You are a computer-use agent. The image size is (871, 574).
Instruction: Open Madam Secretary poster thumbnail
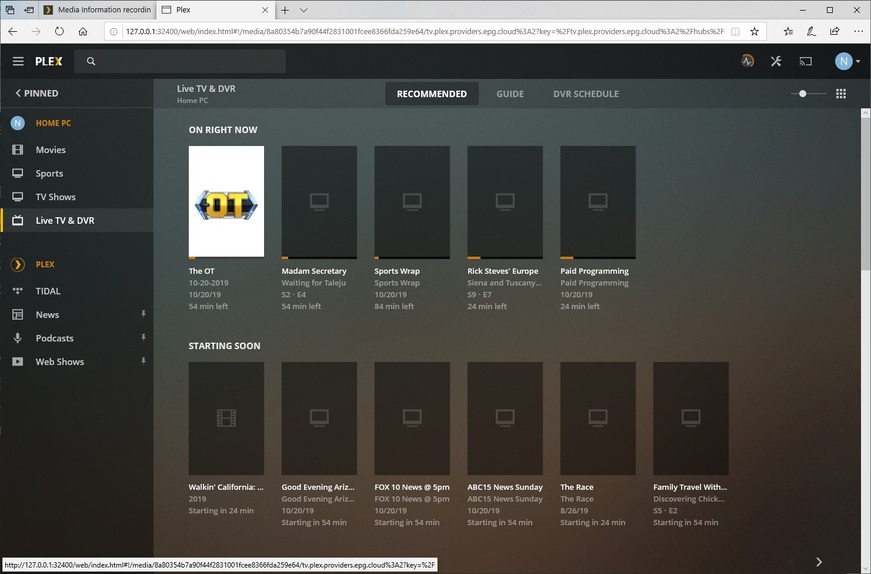point(319,202)
